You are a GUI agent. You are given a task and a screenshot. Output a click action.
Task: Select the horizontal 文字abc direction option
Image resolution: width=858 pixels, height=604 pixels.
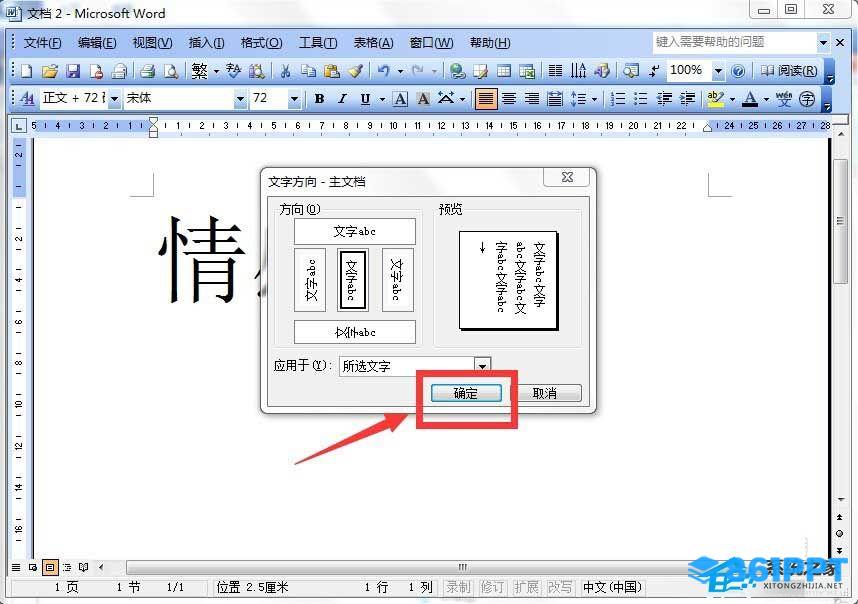pos(355,231)
